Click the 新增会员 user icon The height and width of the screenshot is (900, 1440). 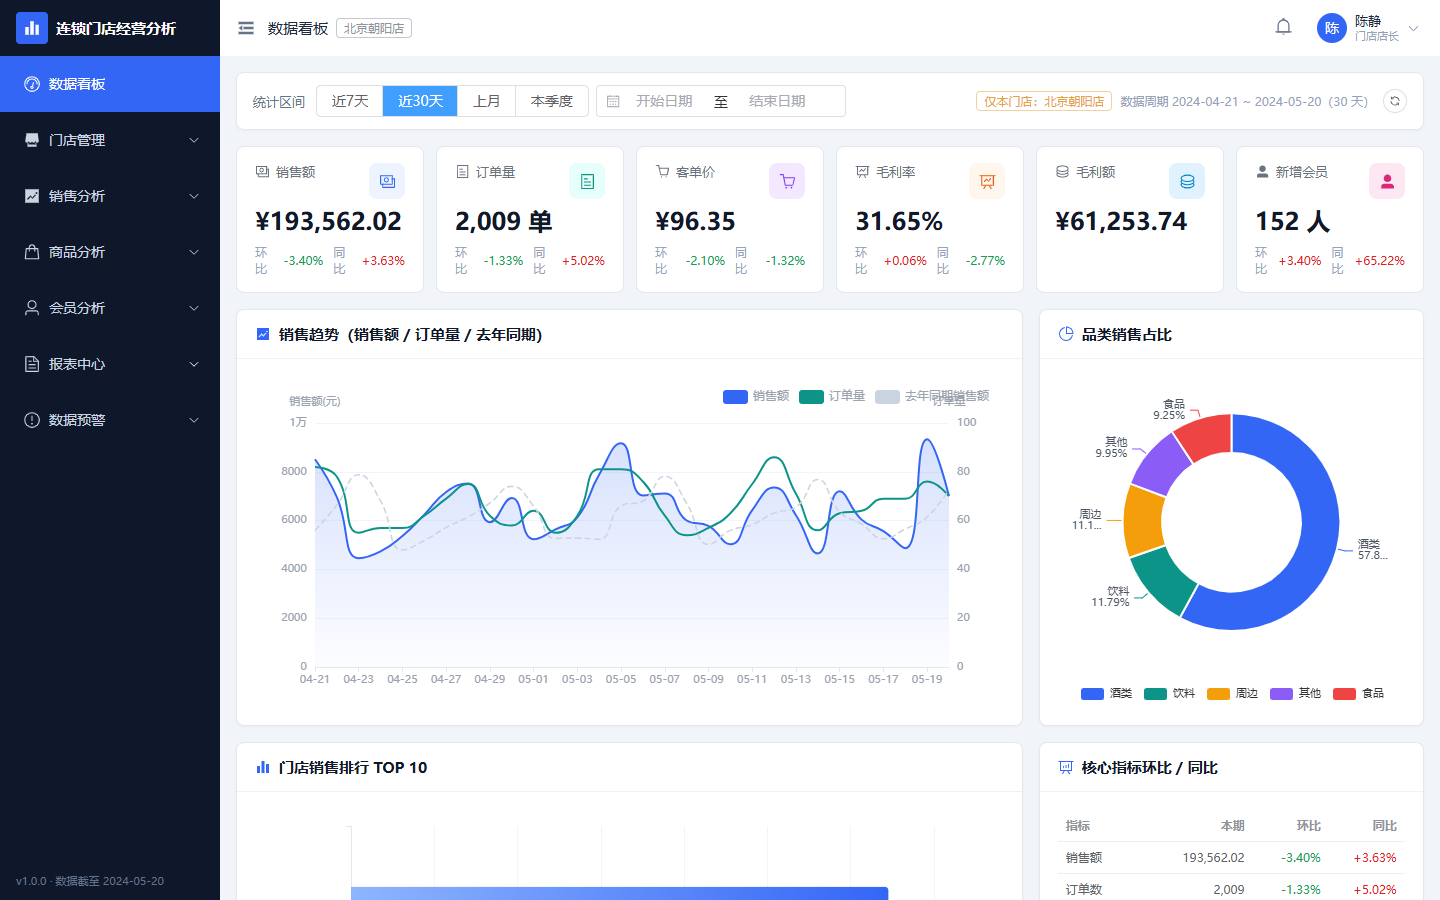(1387, 181)
